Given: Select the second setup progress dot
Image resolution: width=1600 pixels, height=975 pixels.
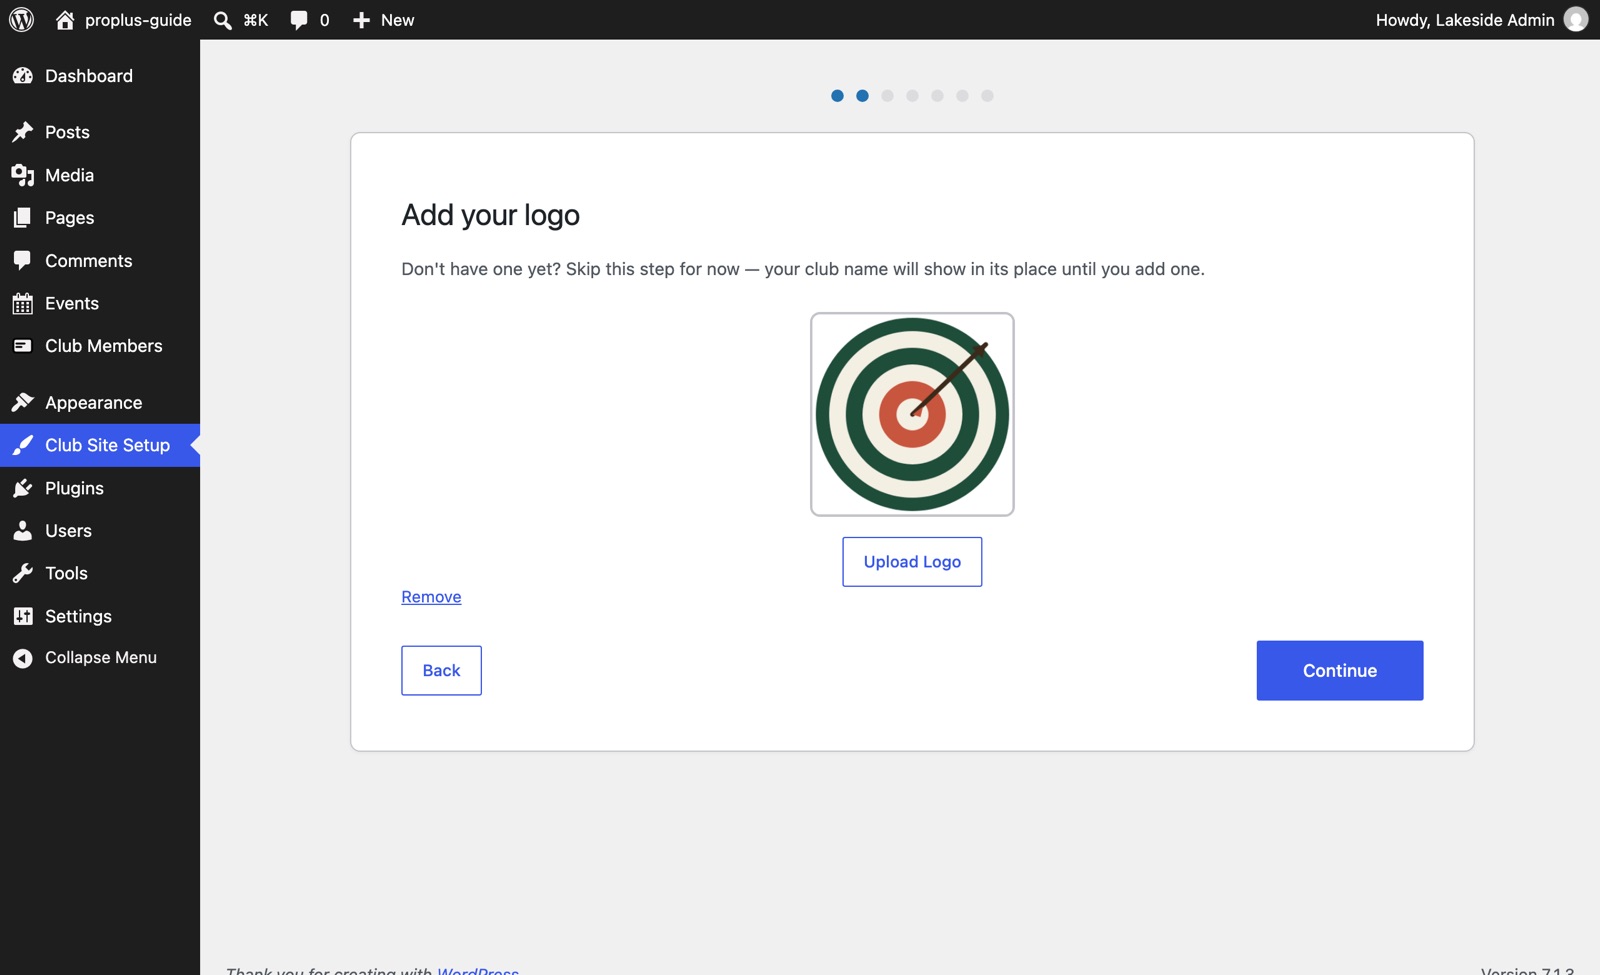Looking at the screenshot, I should [862, 96].
